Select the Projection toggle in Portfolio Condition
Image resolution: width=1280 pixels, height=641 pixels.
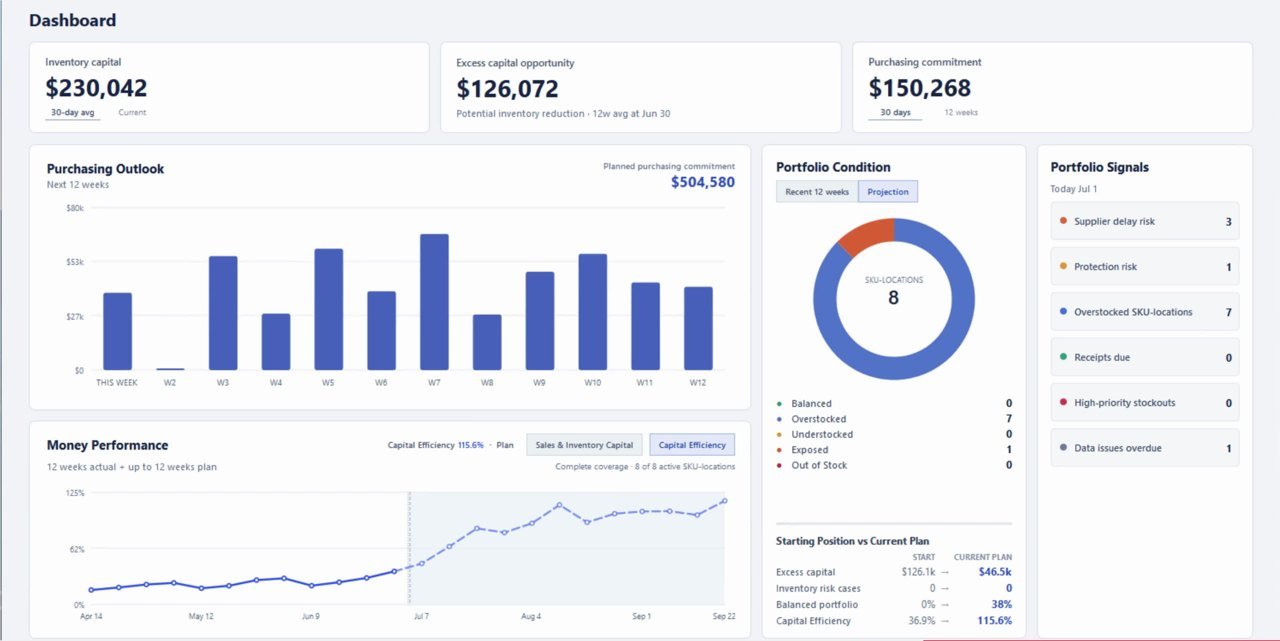pyautogui.click(x=888, y=192)
